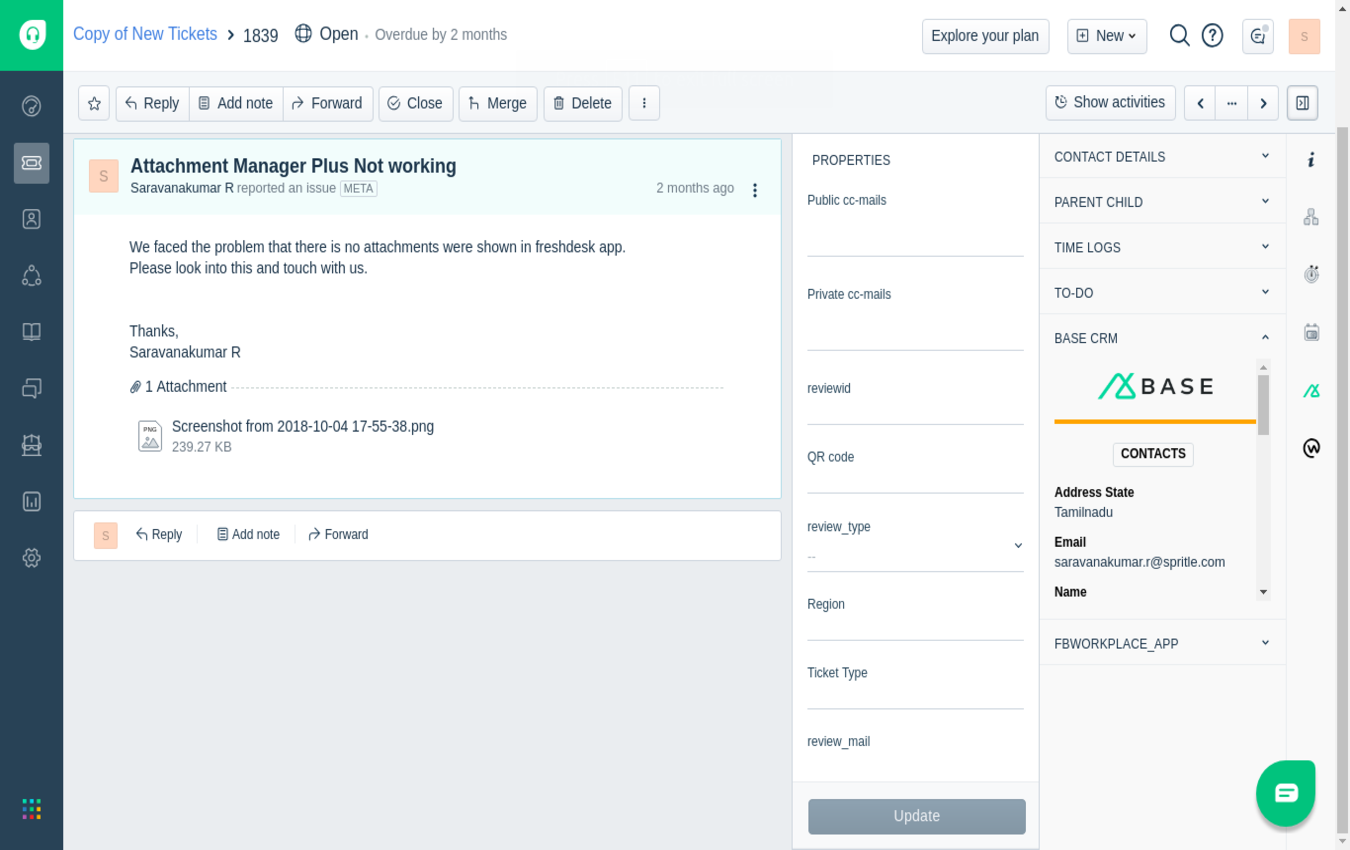
Task: Select the CONTACTS tab in Base CRM
Action: pyautogui.click(x=1153, y=454)
